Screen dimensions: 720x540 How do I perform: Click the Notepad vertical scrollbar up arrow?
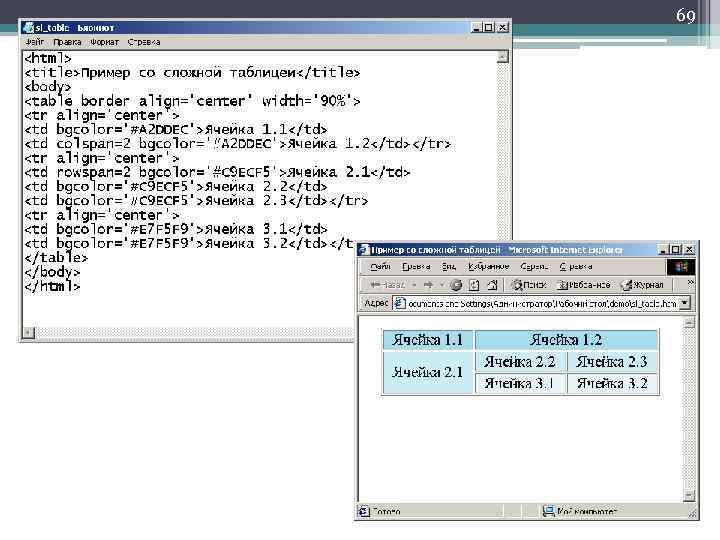click(x=503, y=57)
